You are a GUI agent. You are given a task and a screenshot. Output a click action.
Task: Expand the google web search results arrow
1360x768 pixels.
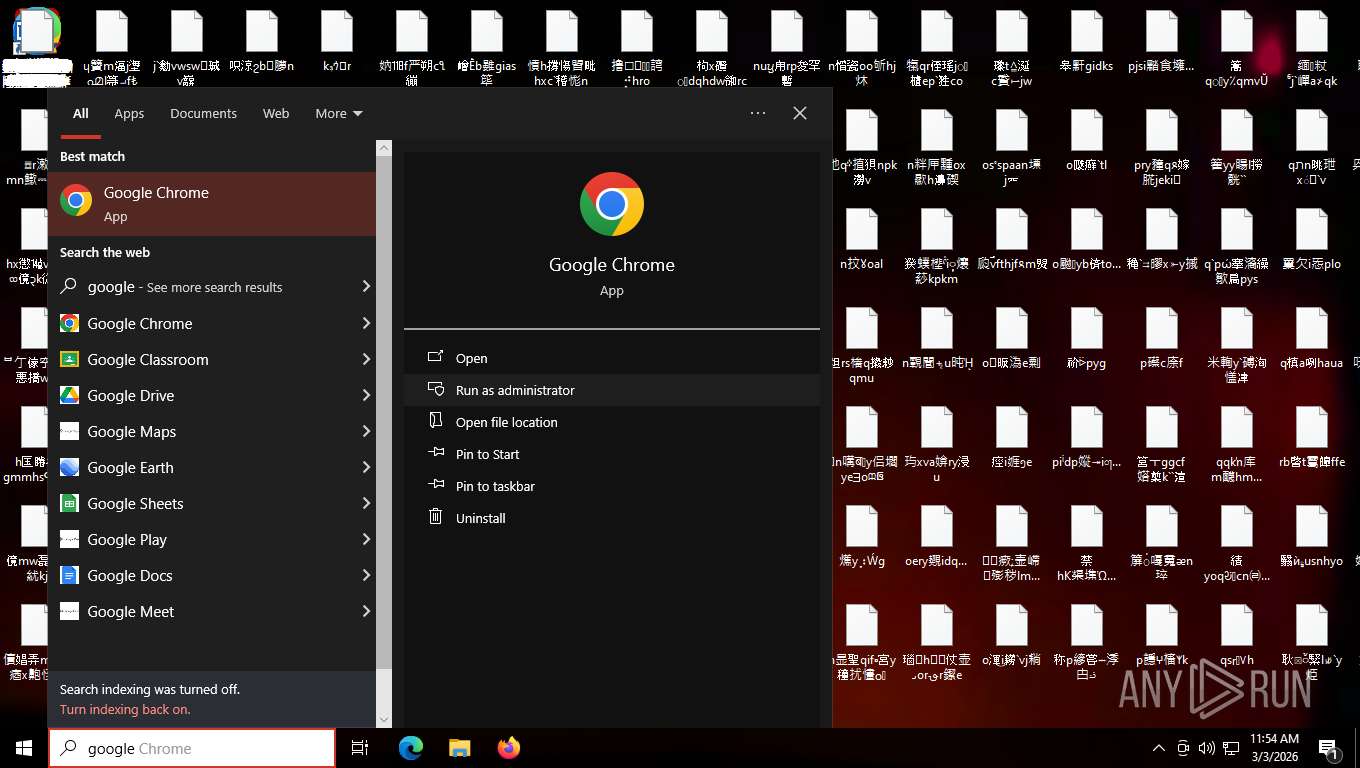click(x=366, y=287)
